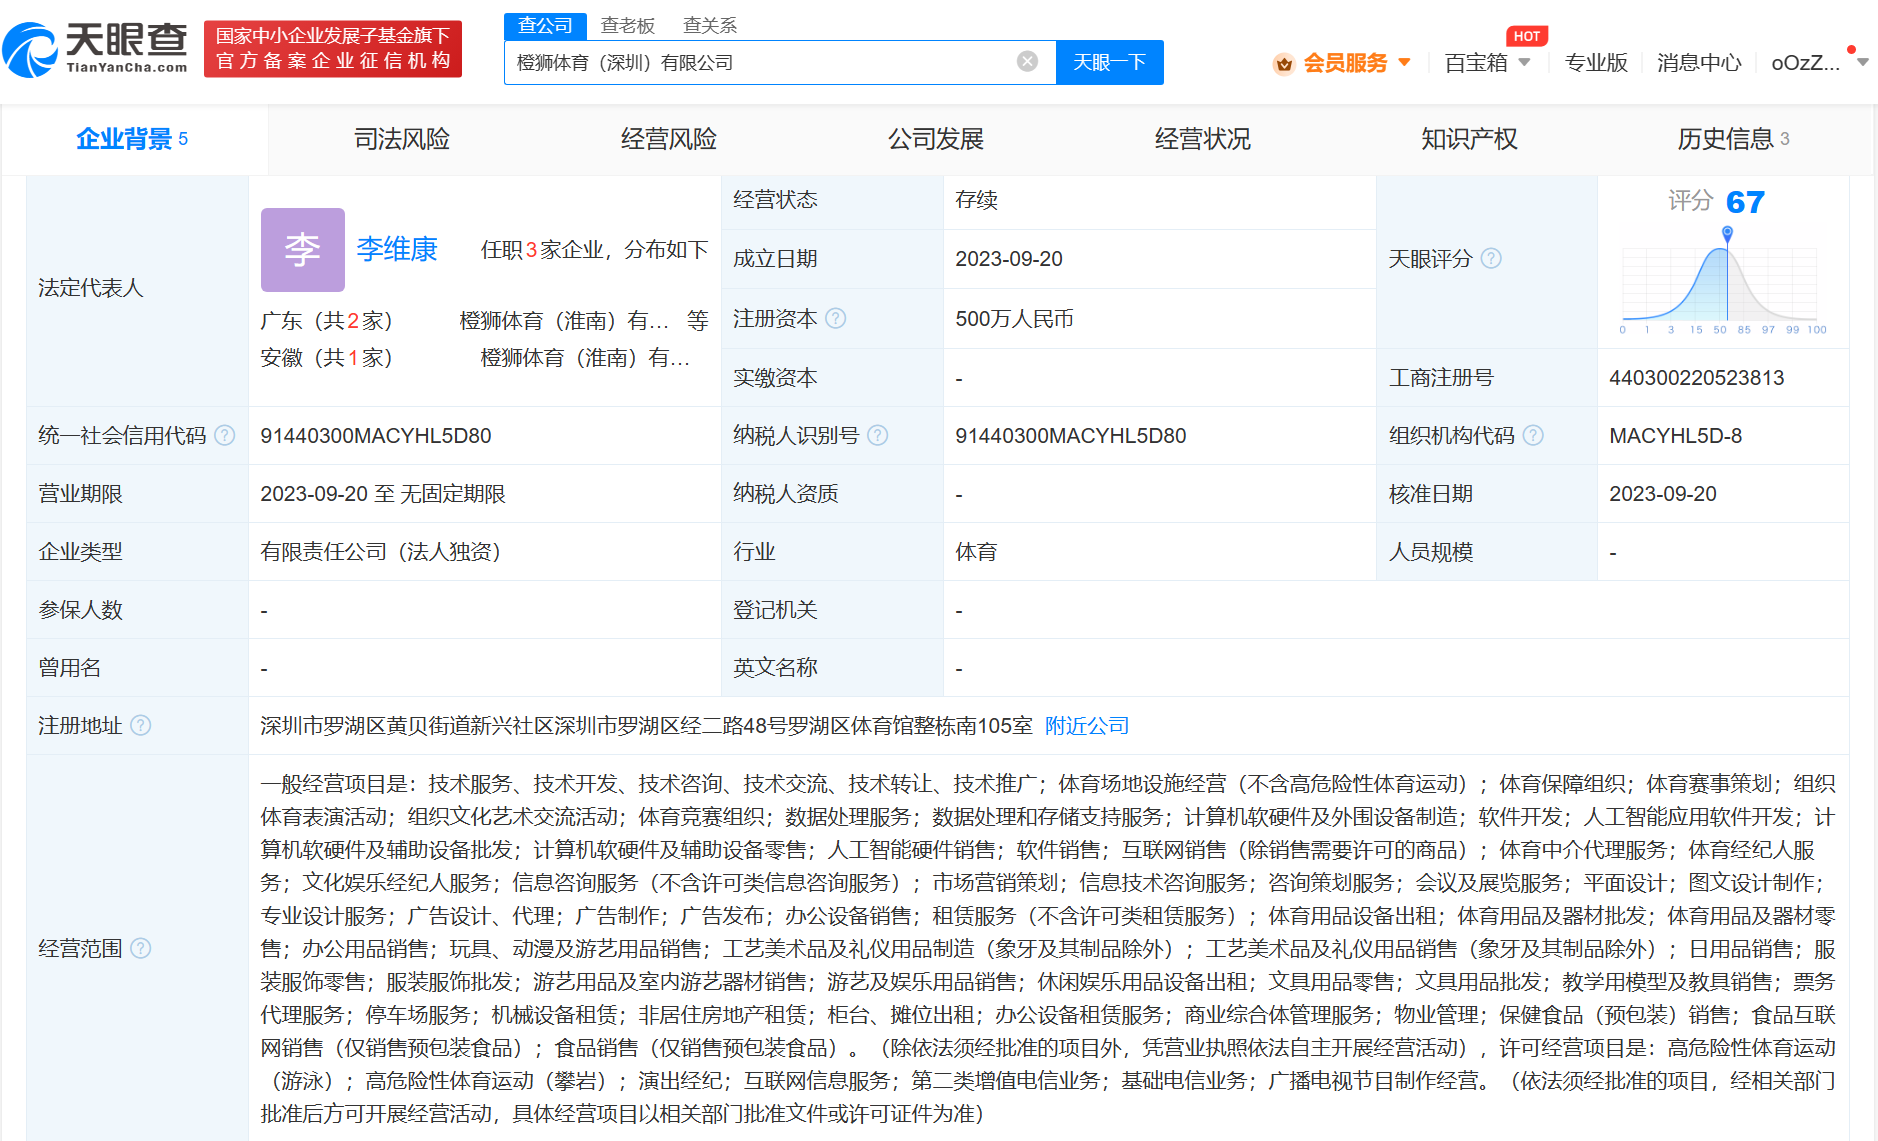Click help icon beside 组织机构代码
The image size is (1878, 1141).
(x=1533, y=436)
